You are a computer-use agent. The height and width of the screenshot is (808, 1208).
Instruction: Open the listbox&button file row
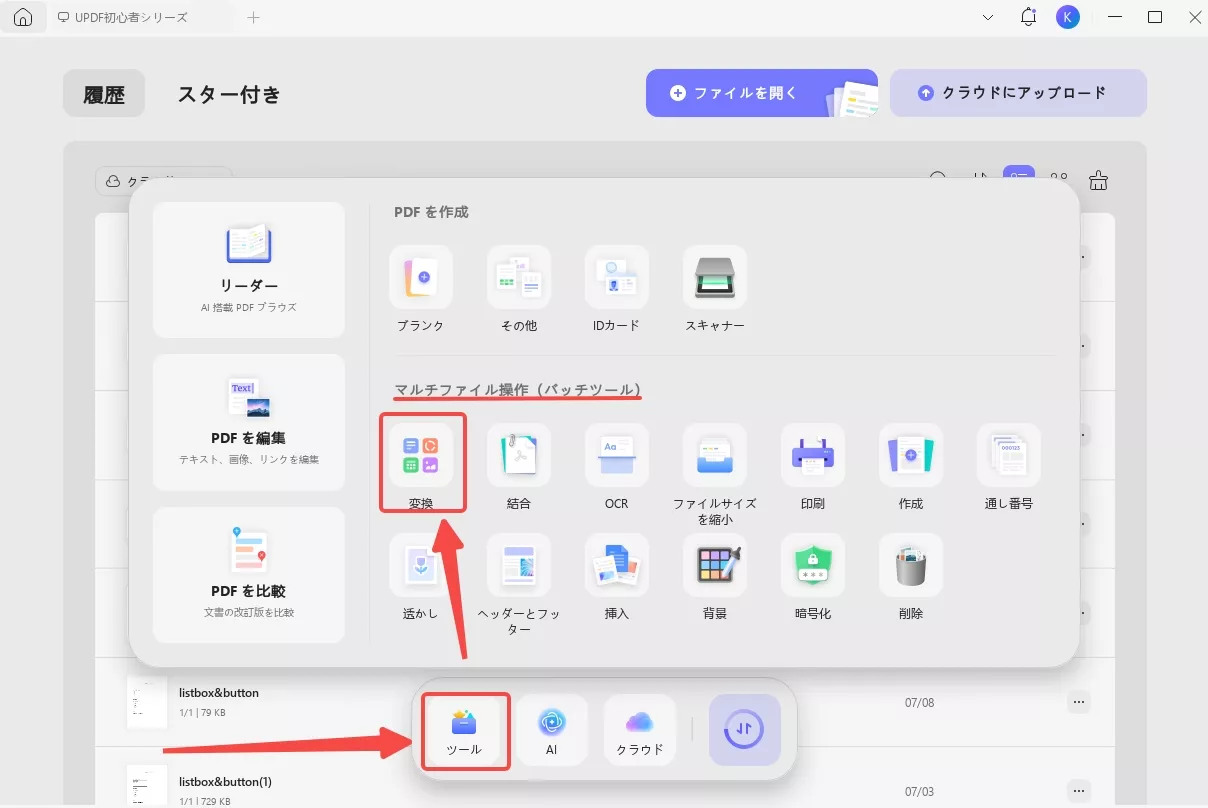(605, 702)
